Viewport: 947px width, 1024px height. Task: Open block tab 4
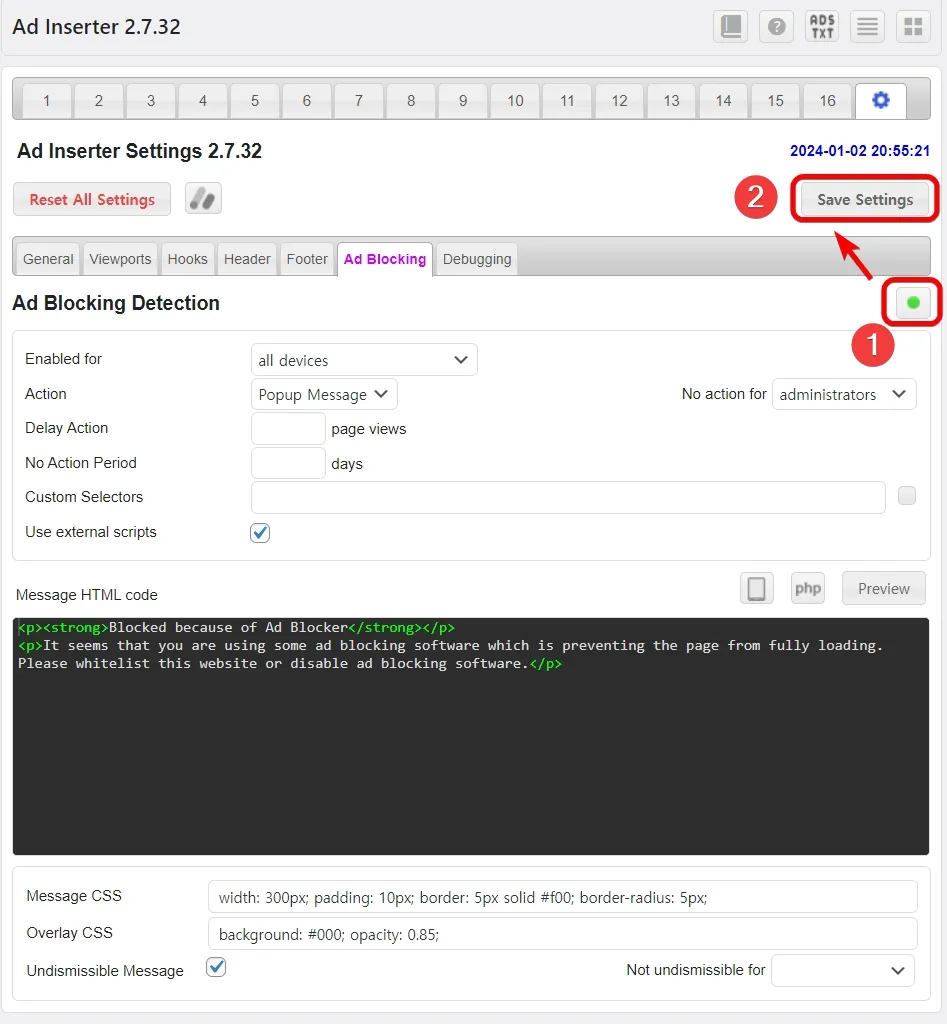pos(203,101)
